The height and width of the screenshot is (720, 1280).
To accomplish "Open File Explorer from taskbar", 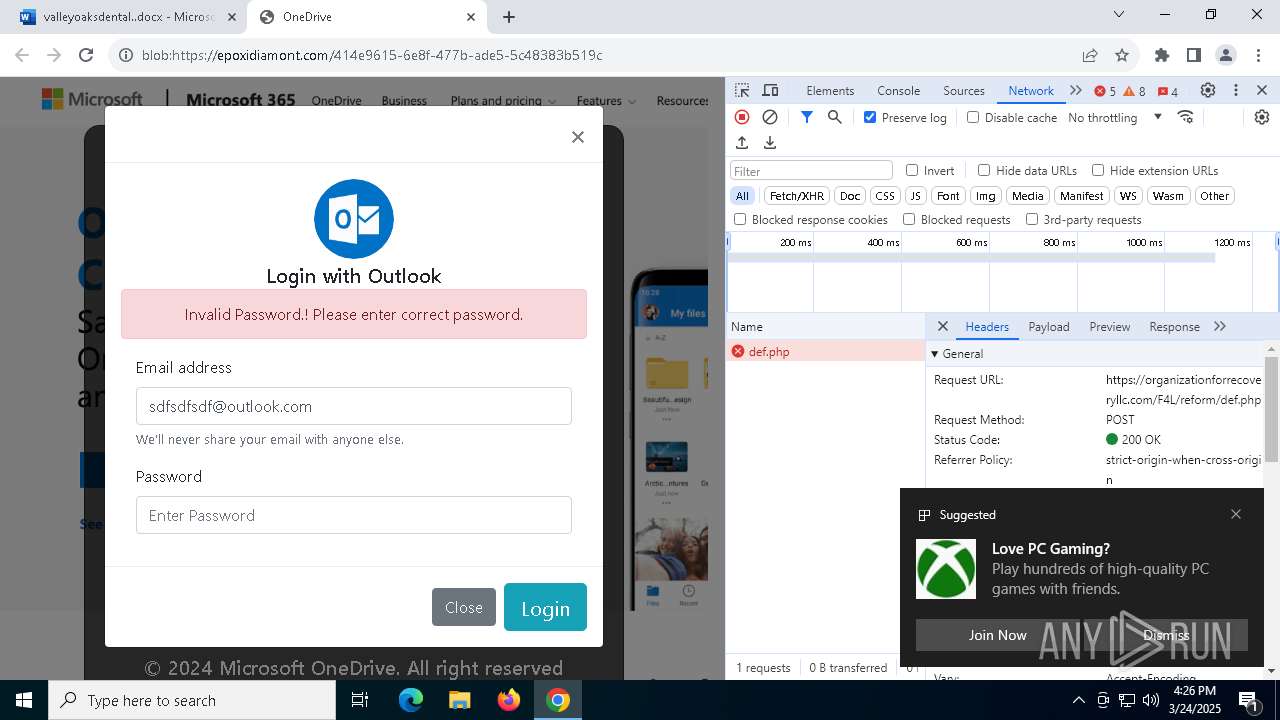I will point(459,700).
